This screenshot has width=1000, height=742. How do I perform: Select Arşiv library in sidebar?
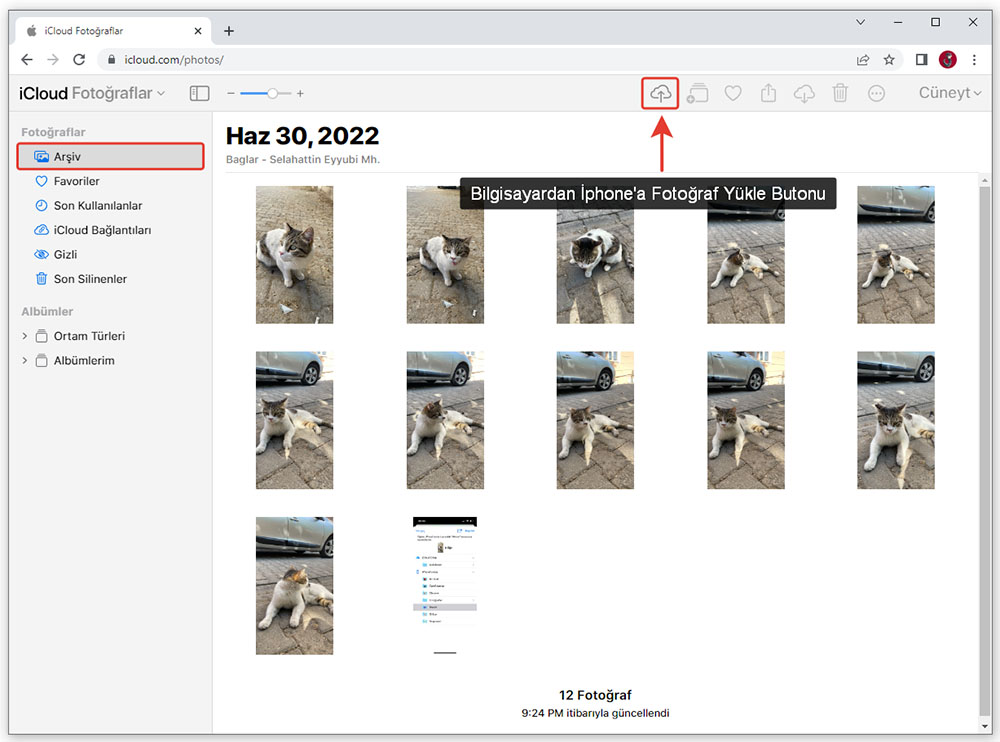(70, 157)
